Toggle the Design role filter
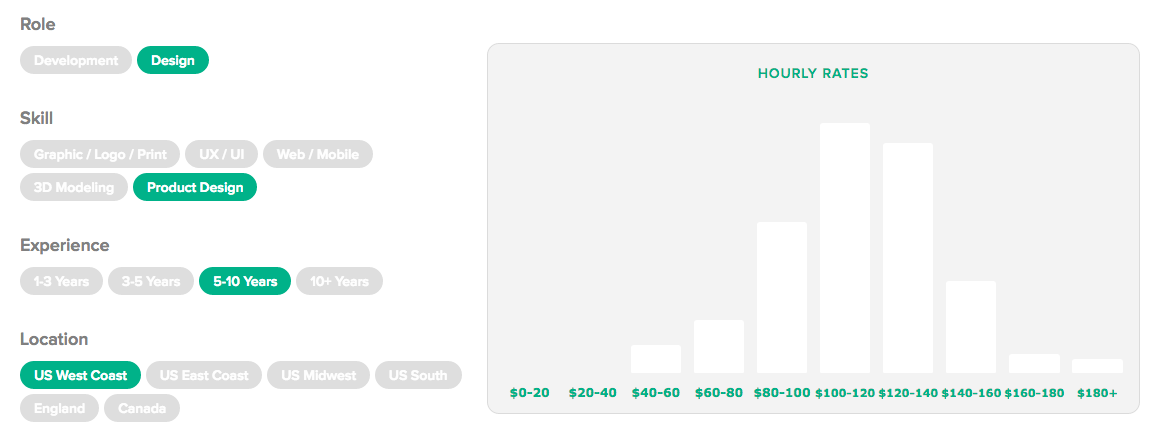Viewport: 1159px width, 436px height. [173, 60]
